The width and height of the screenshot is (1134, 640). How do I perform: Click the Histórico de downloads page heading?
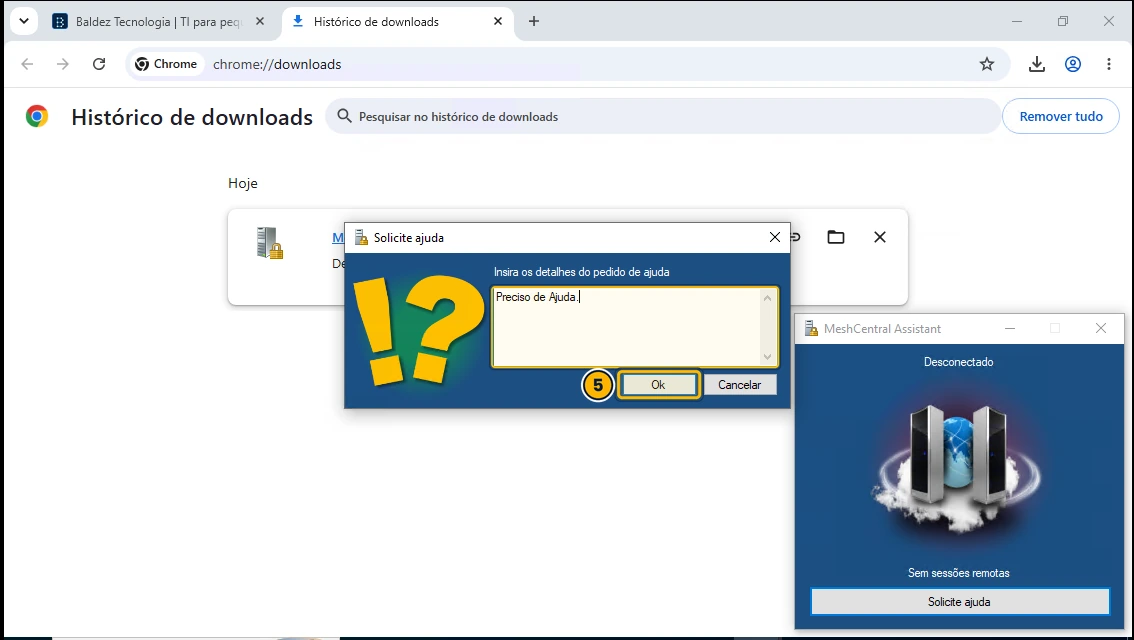point(192,117)
